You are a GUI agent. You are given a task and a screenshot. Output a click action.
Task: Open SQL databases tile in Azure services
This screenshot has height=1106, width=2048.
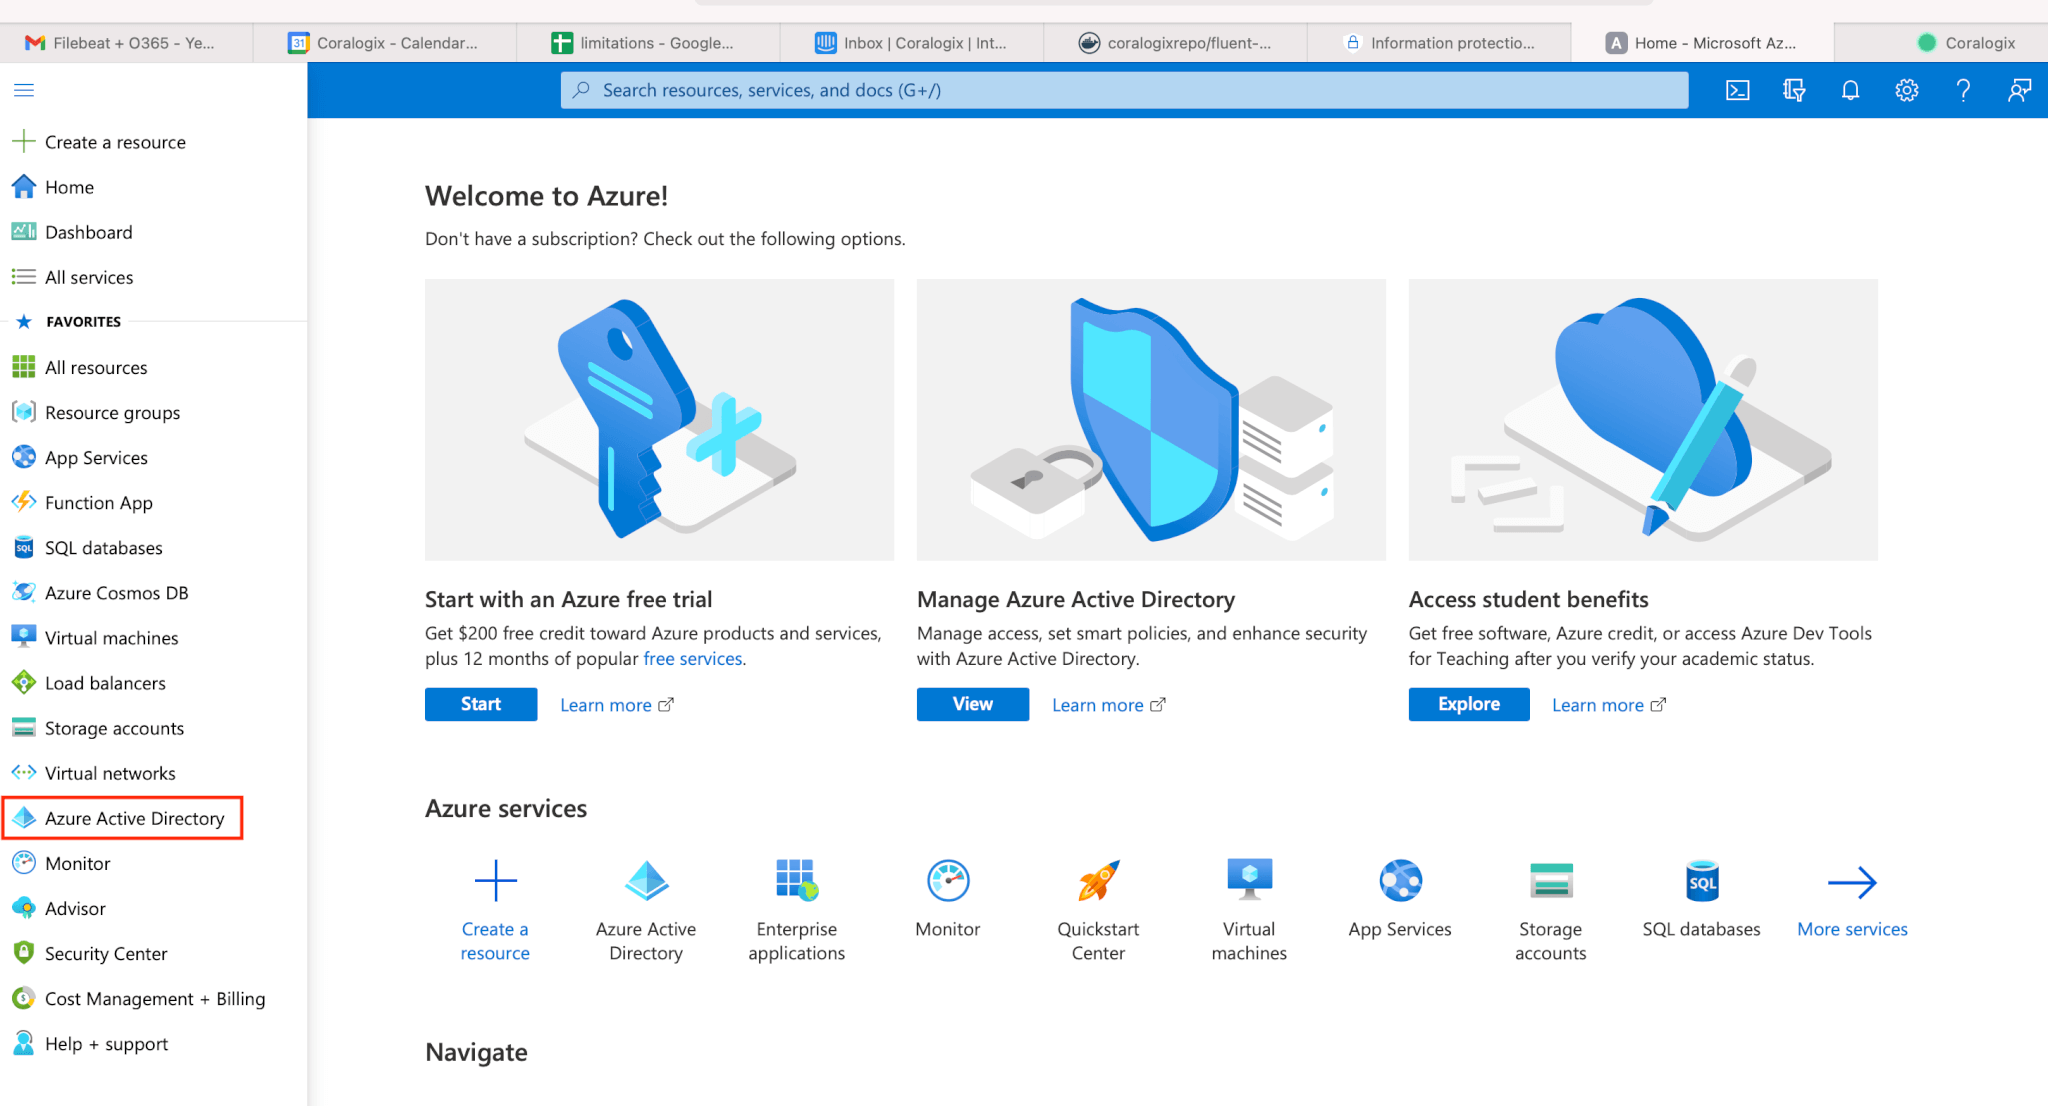pos(1702,899)
